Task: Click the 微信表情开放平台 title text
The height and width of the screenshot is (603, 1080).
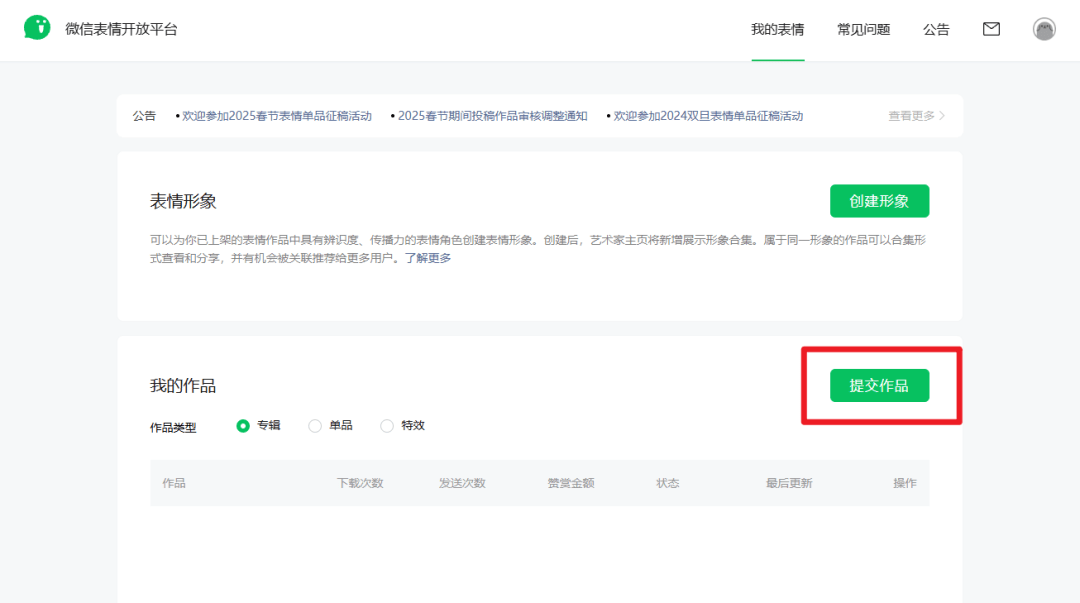Action: (x=121, y=29)
